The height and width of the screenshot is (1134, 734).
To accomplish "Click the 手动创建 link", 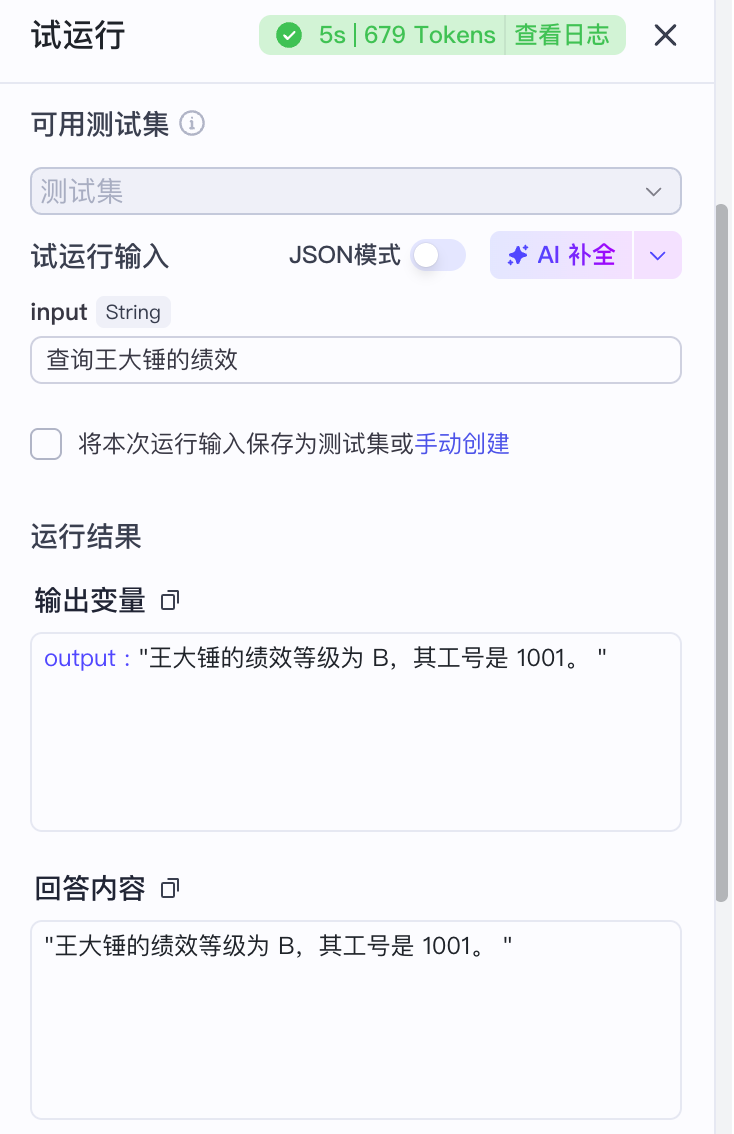I will (462, 444).
